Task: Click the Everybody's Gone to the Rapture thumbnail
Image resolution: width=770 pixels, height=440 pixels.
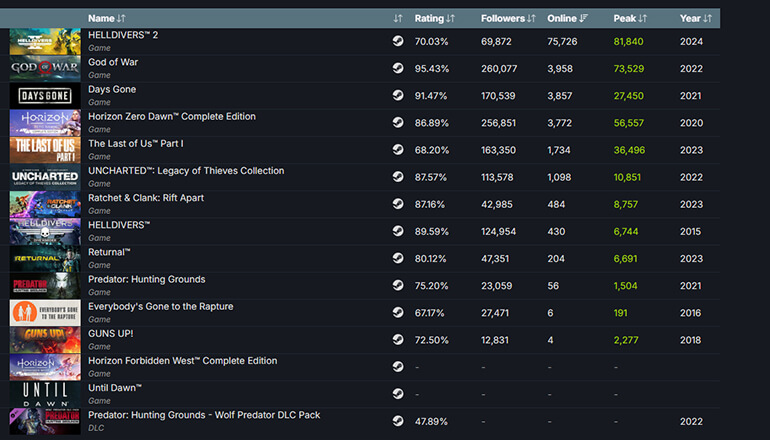Action: click(x=45, y=313)
